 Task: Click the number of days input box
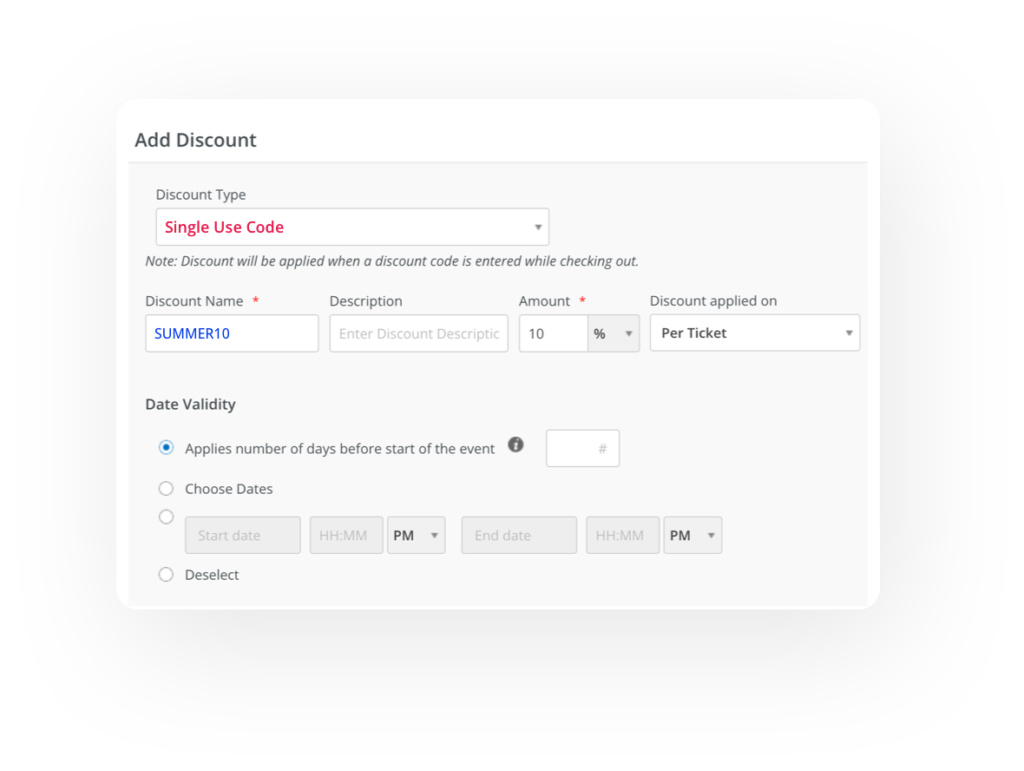582,449
